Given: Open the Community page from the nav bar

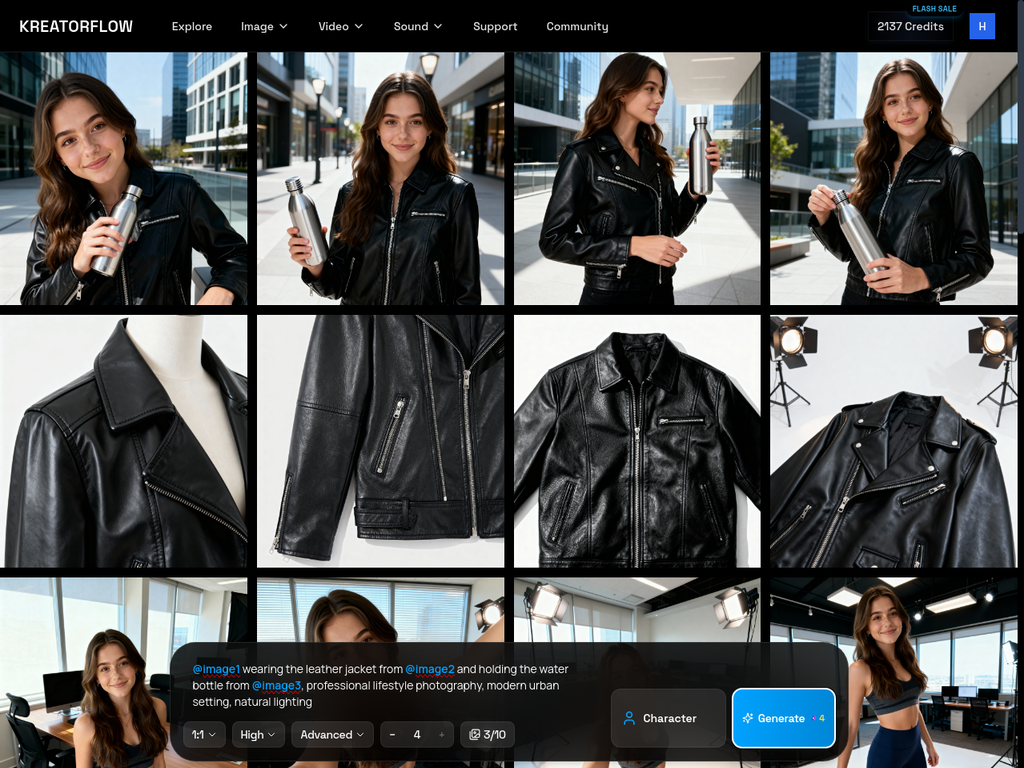Looking at the screenshot, I should 577,27.
